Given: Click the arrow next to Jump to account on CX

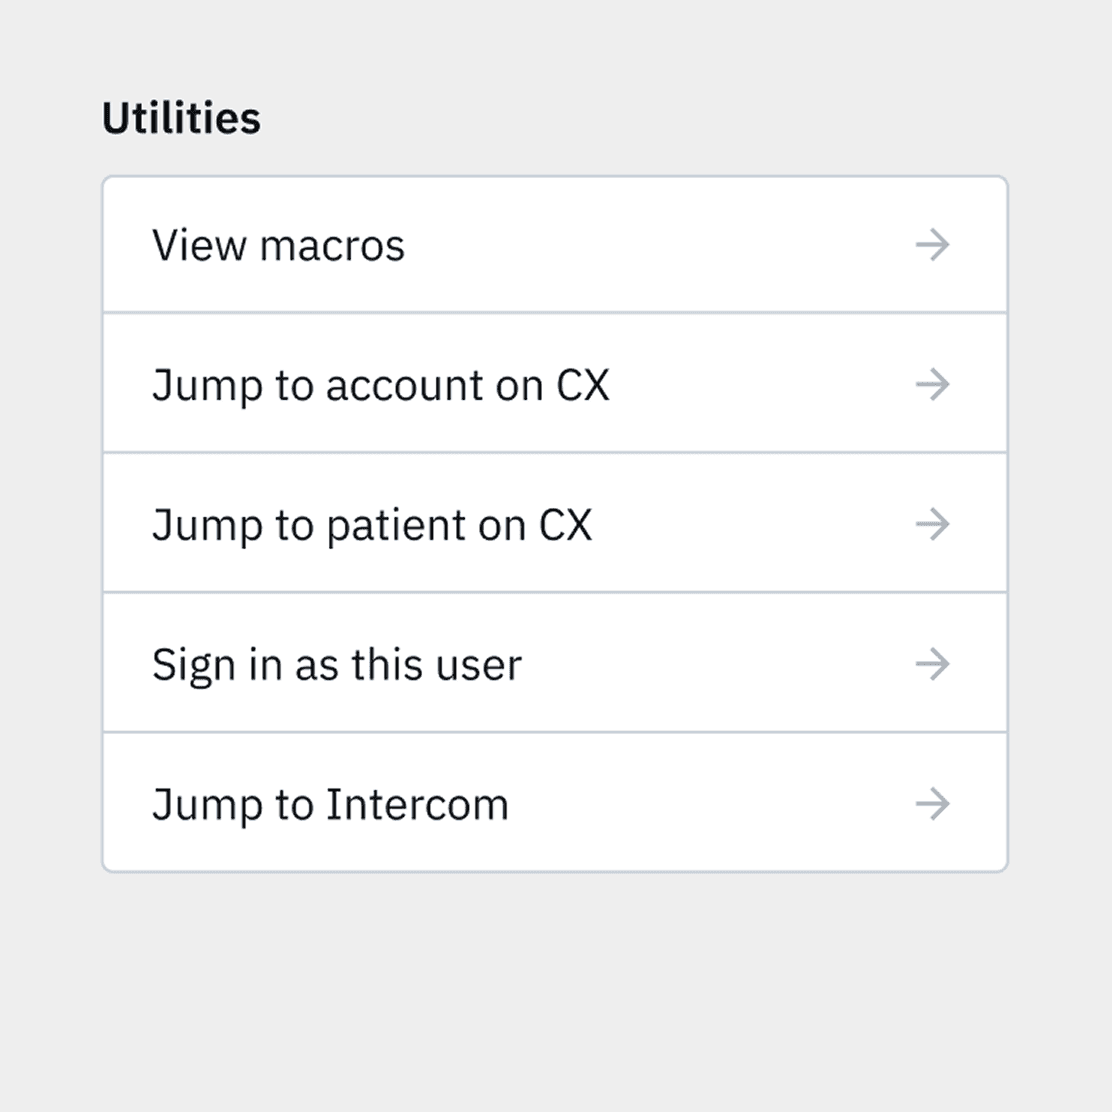Looking at the screenshot, I should click(933, 384).
